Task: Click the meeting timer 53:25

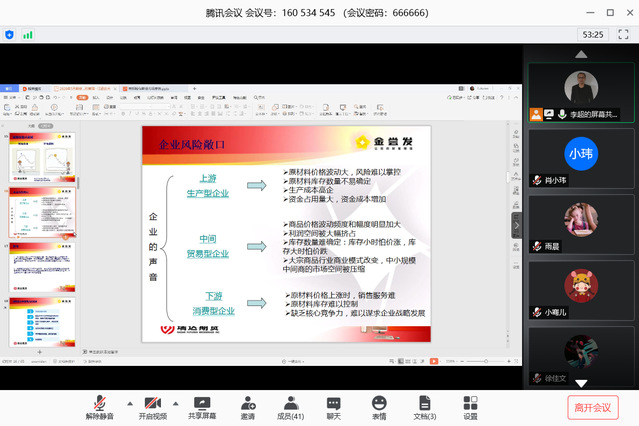Action: [593, 34]
